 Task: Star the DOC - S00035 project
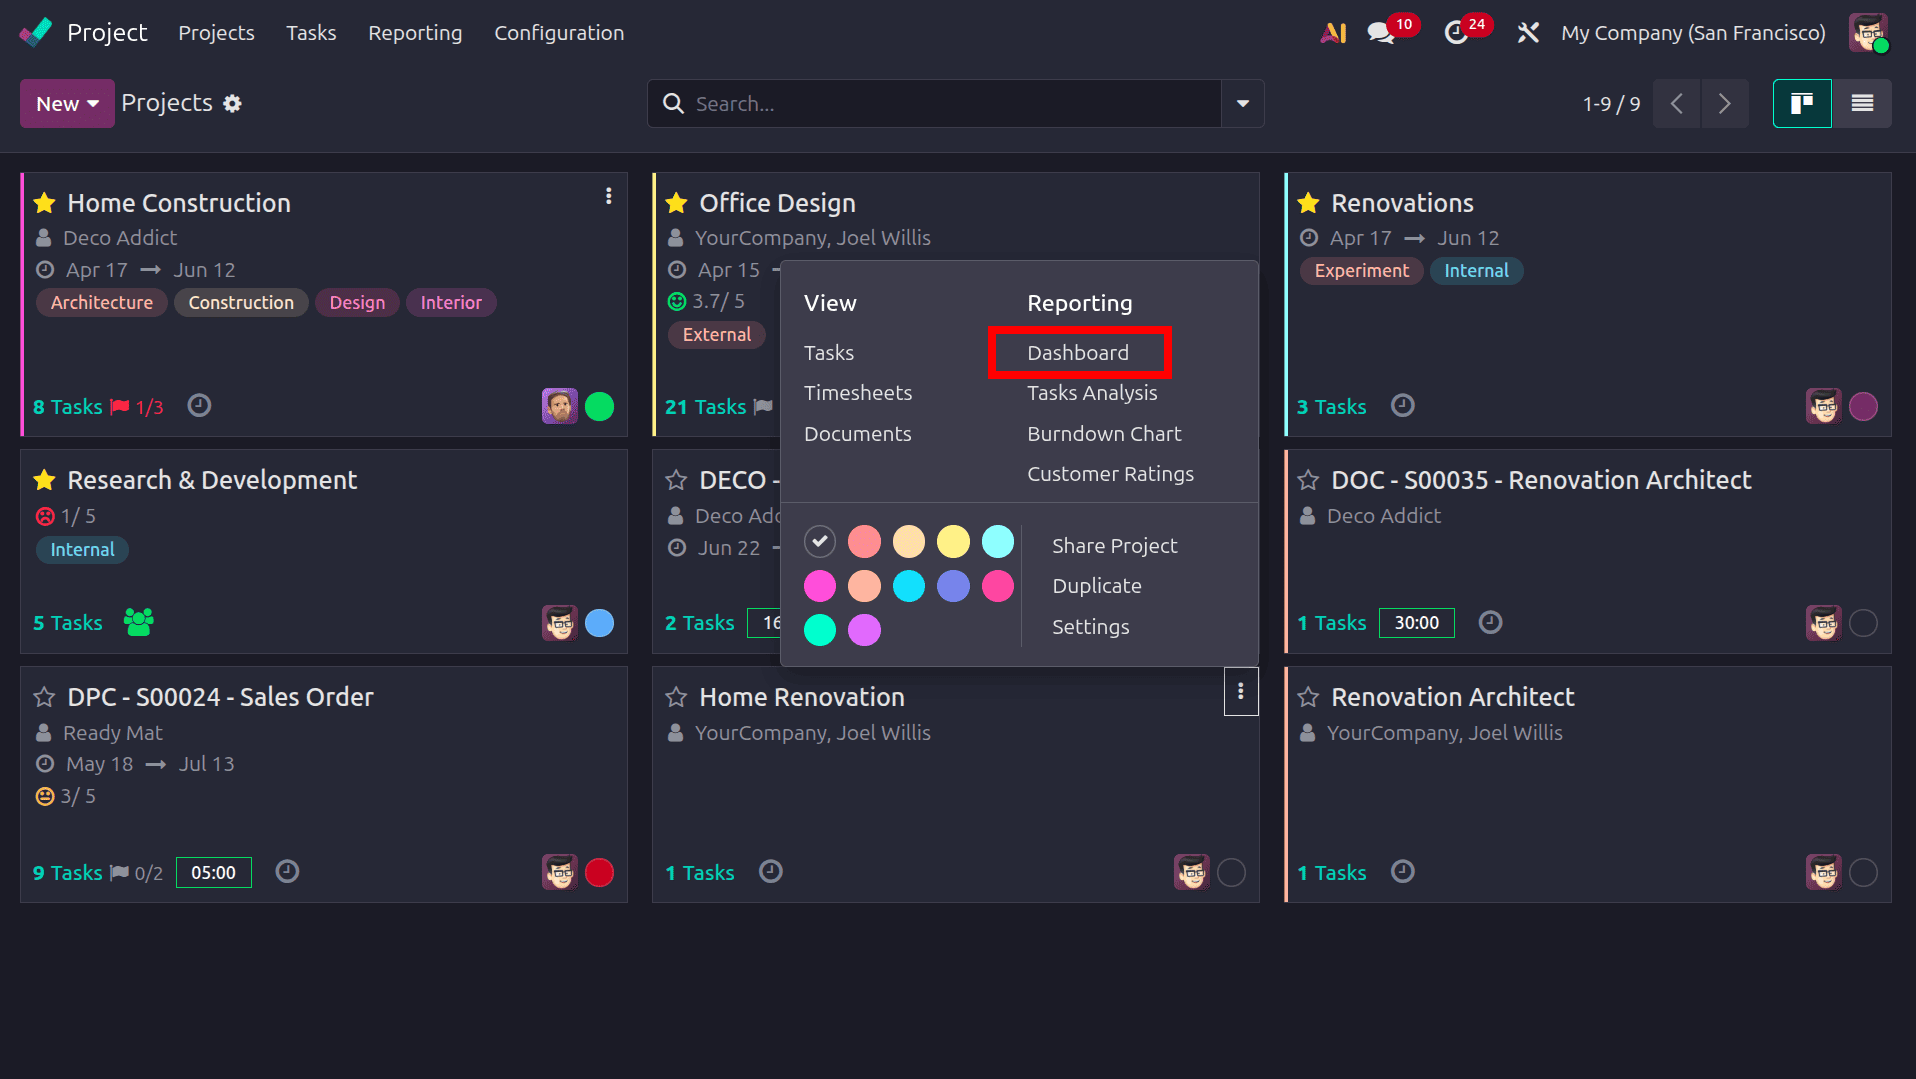(x=1308, y=480)
